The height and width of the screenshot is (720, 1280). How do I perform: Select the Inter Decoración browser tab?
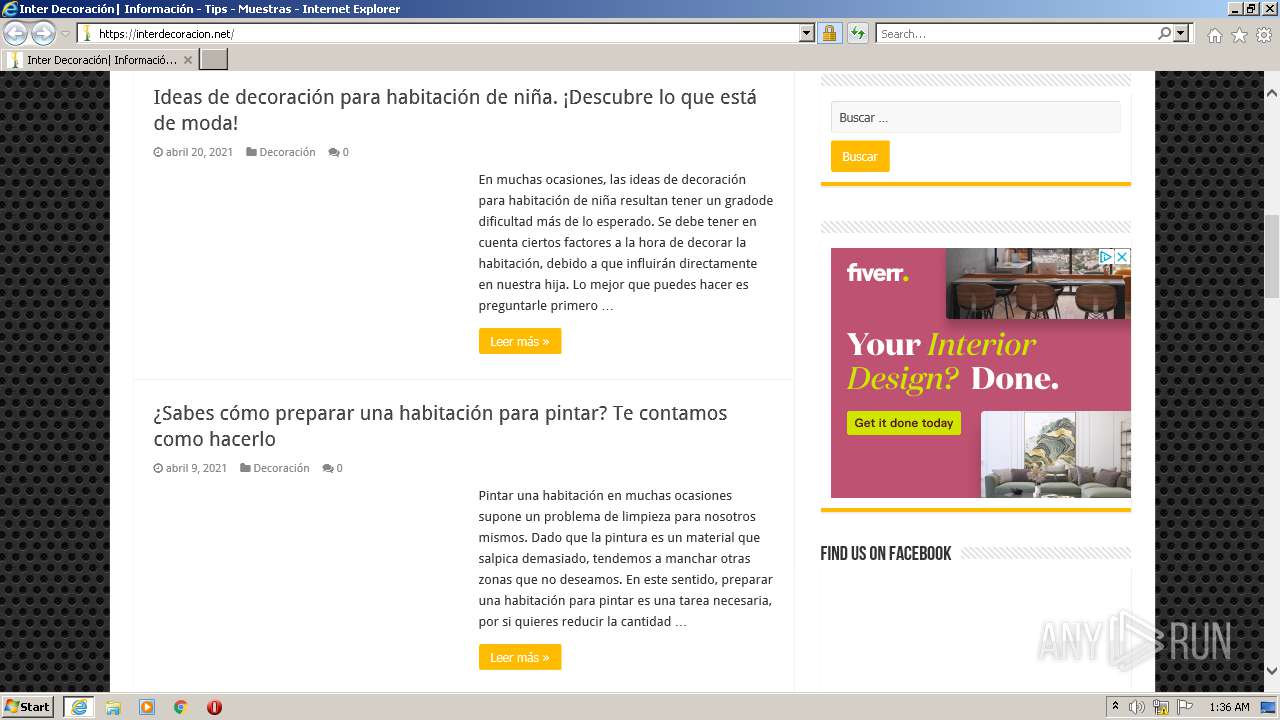coord(100,60)
